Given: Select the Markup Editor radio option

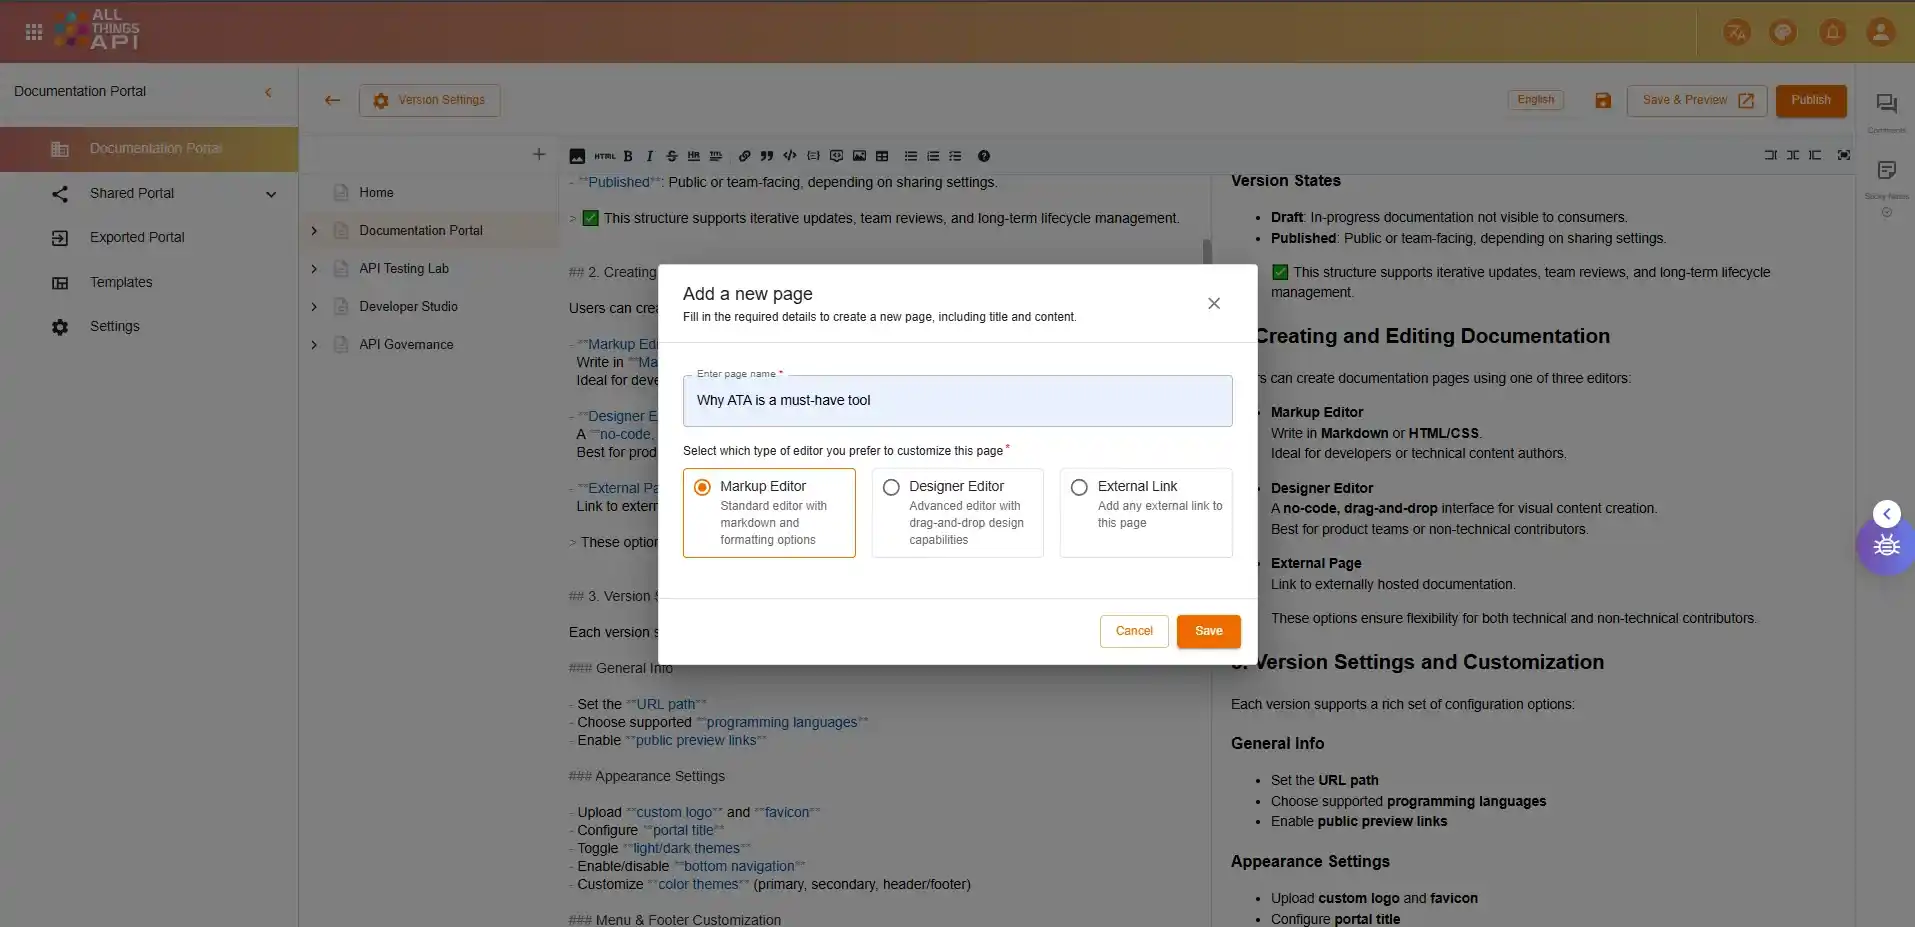Looking at the screenshot, I should pos(702,487).
